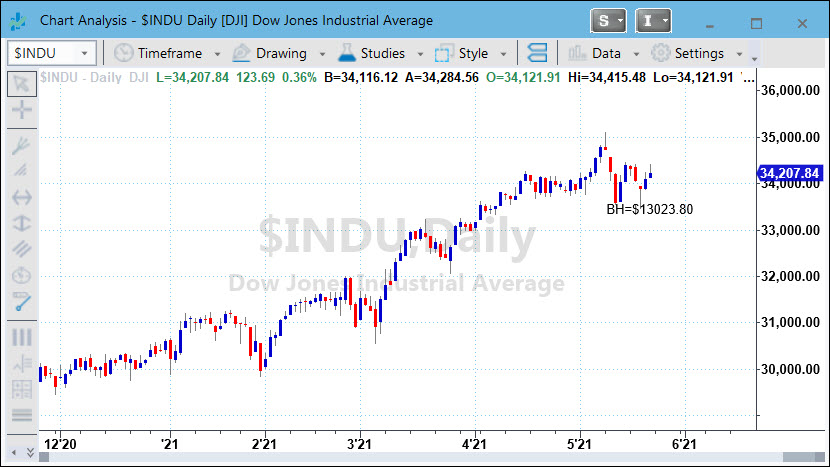
Task: Click the Settings gear icon
Action: (660, 53)
